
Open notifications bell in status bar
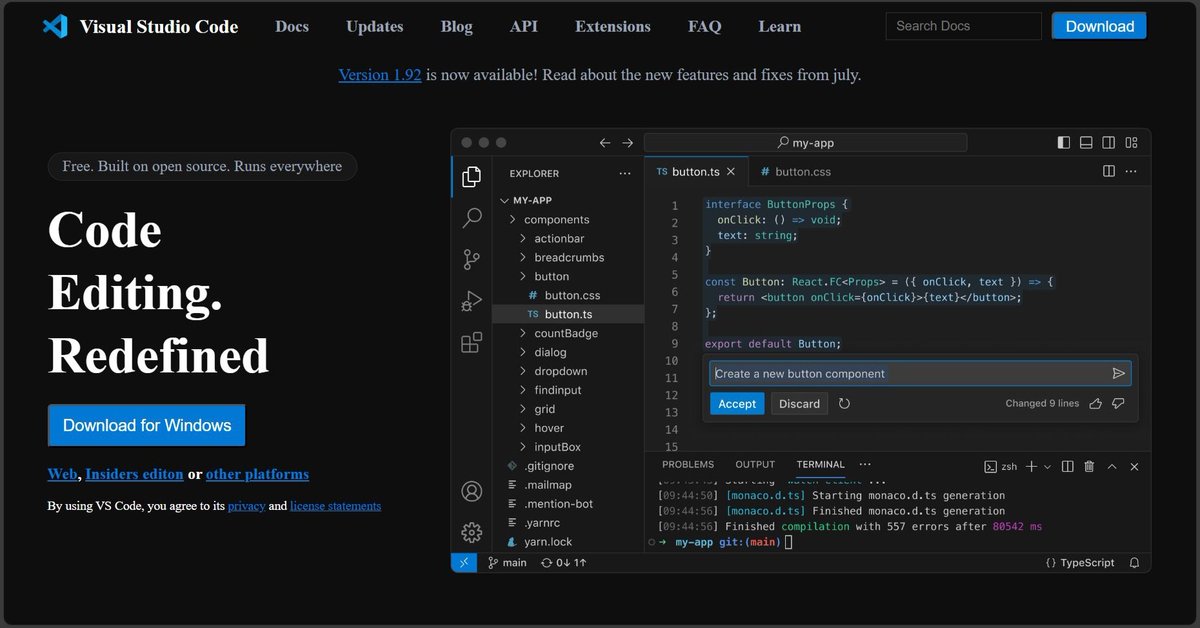(x=1135, y=563)
